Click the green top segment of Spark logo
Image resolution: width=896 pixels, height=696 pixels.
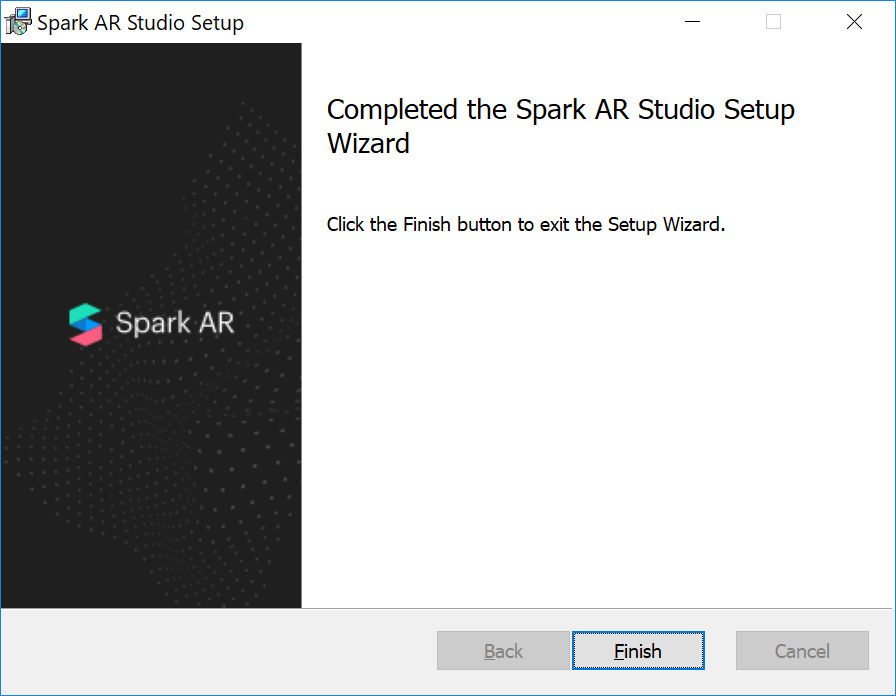point(85,311)
